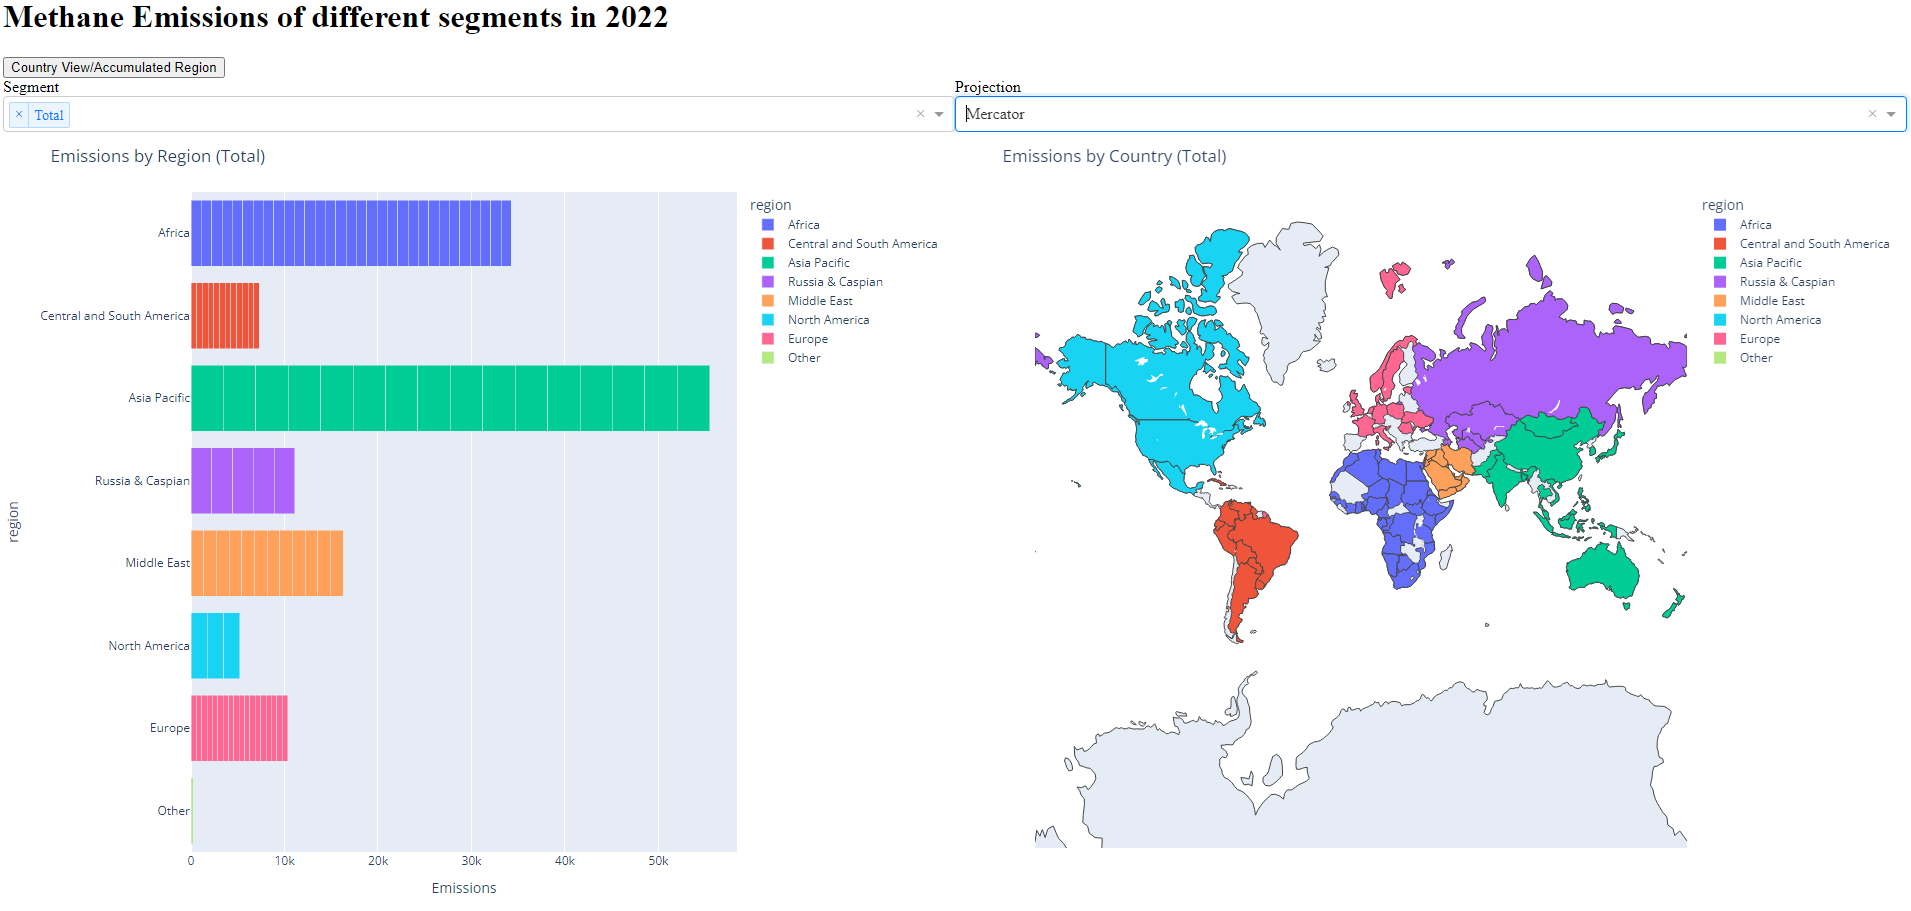Viewport: 1911px width, 911px height.
Task: Click the Mercator projection input field
Action: [x=1410, y=114]
